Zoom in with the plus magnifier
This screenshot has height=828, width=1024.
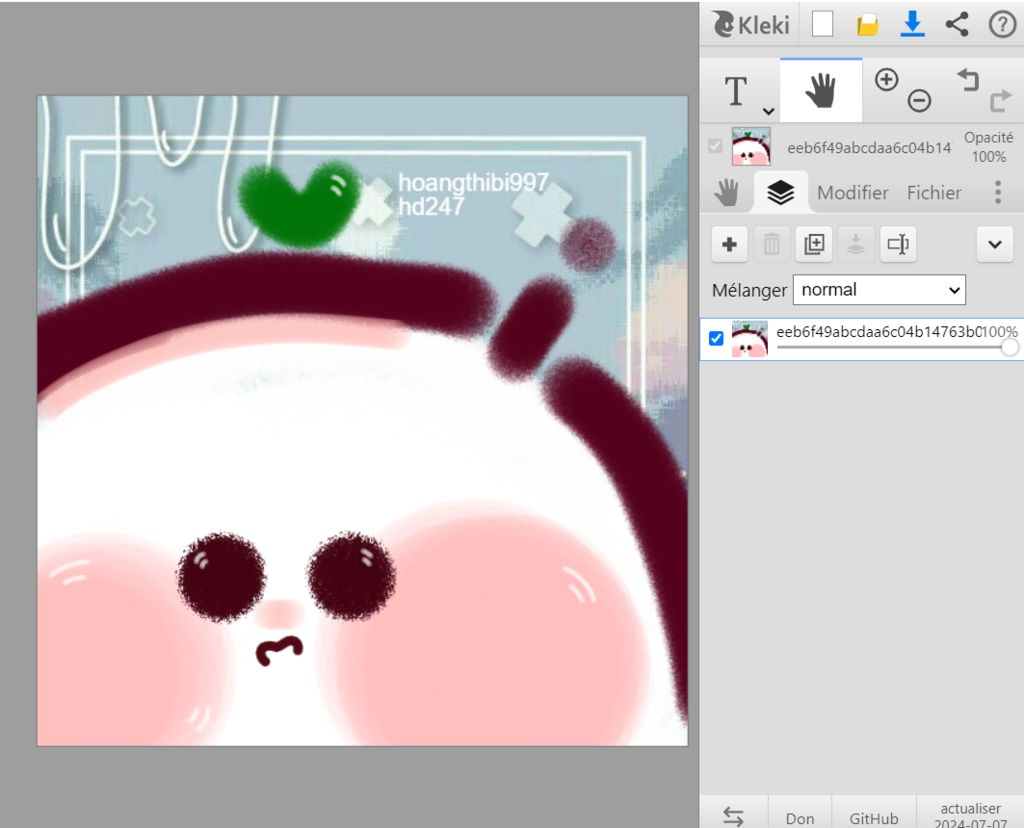click(x=886, y=80)
